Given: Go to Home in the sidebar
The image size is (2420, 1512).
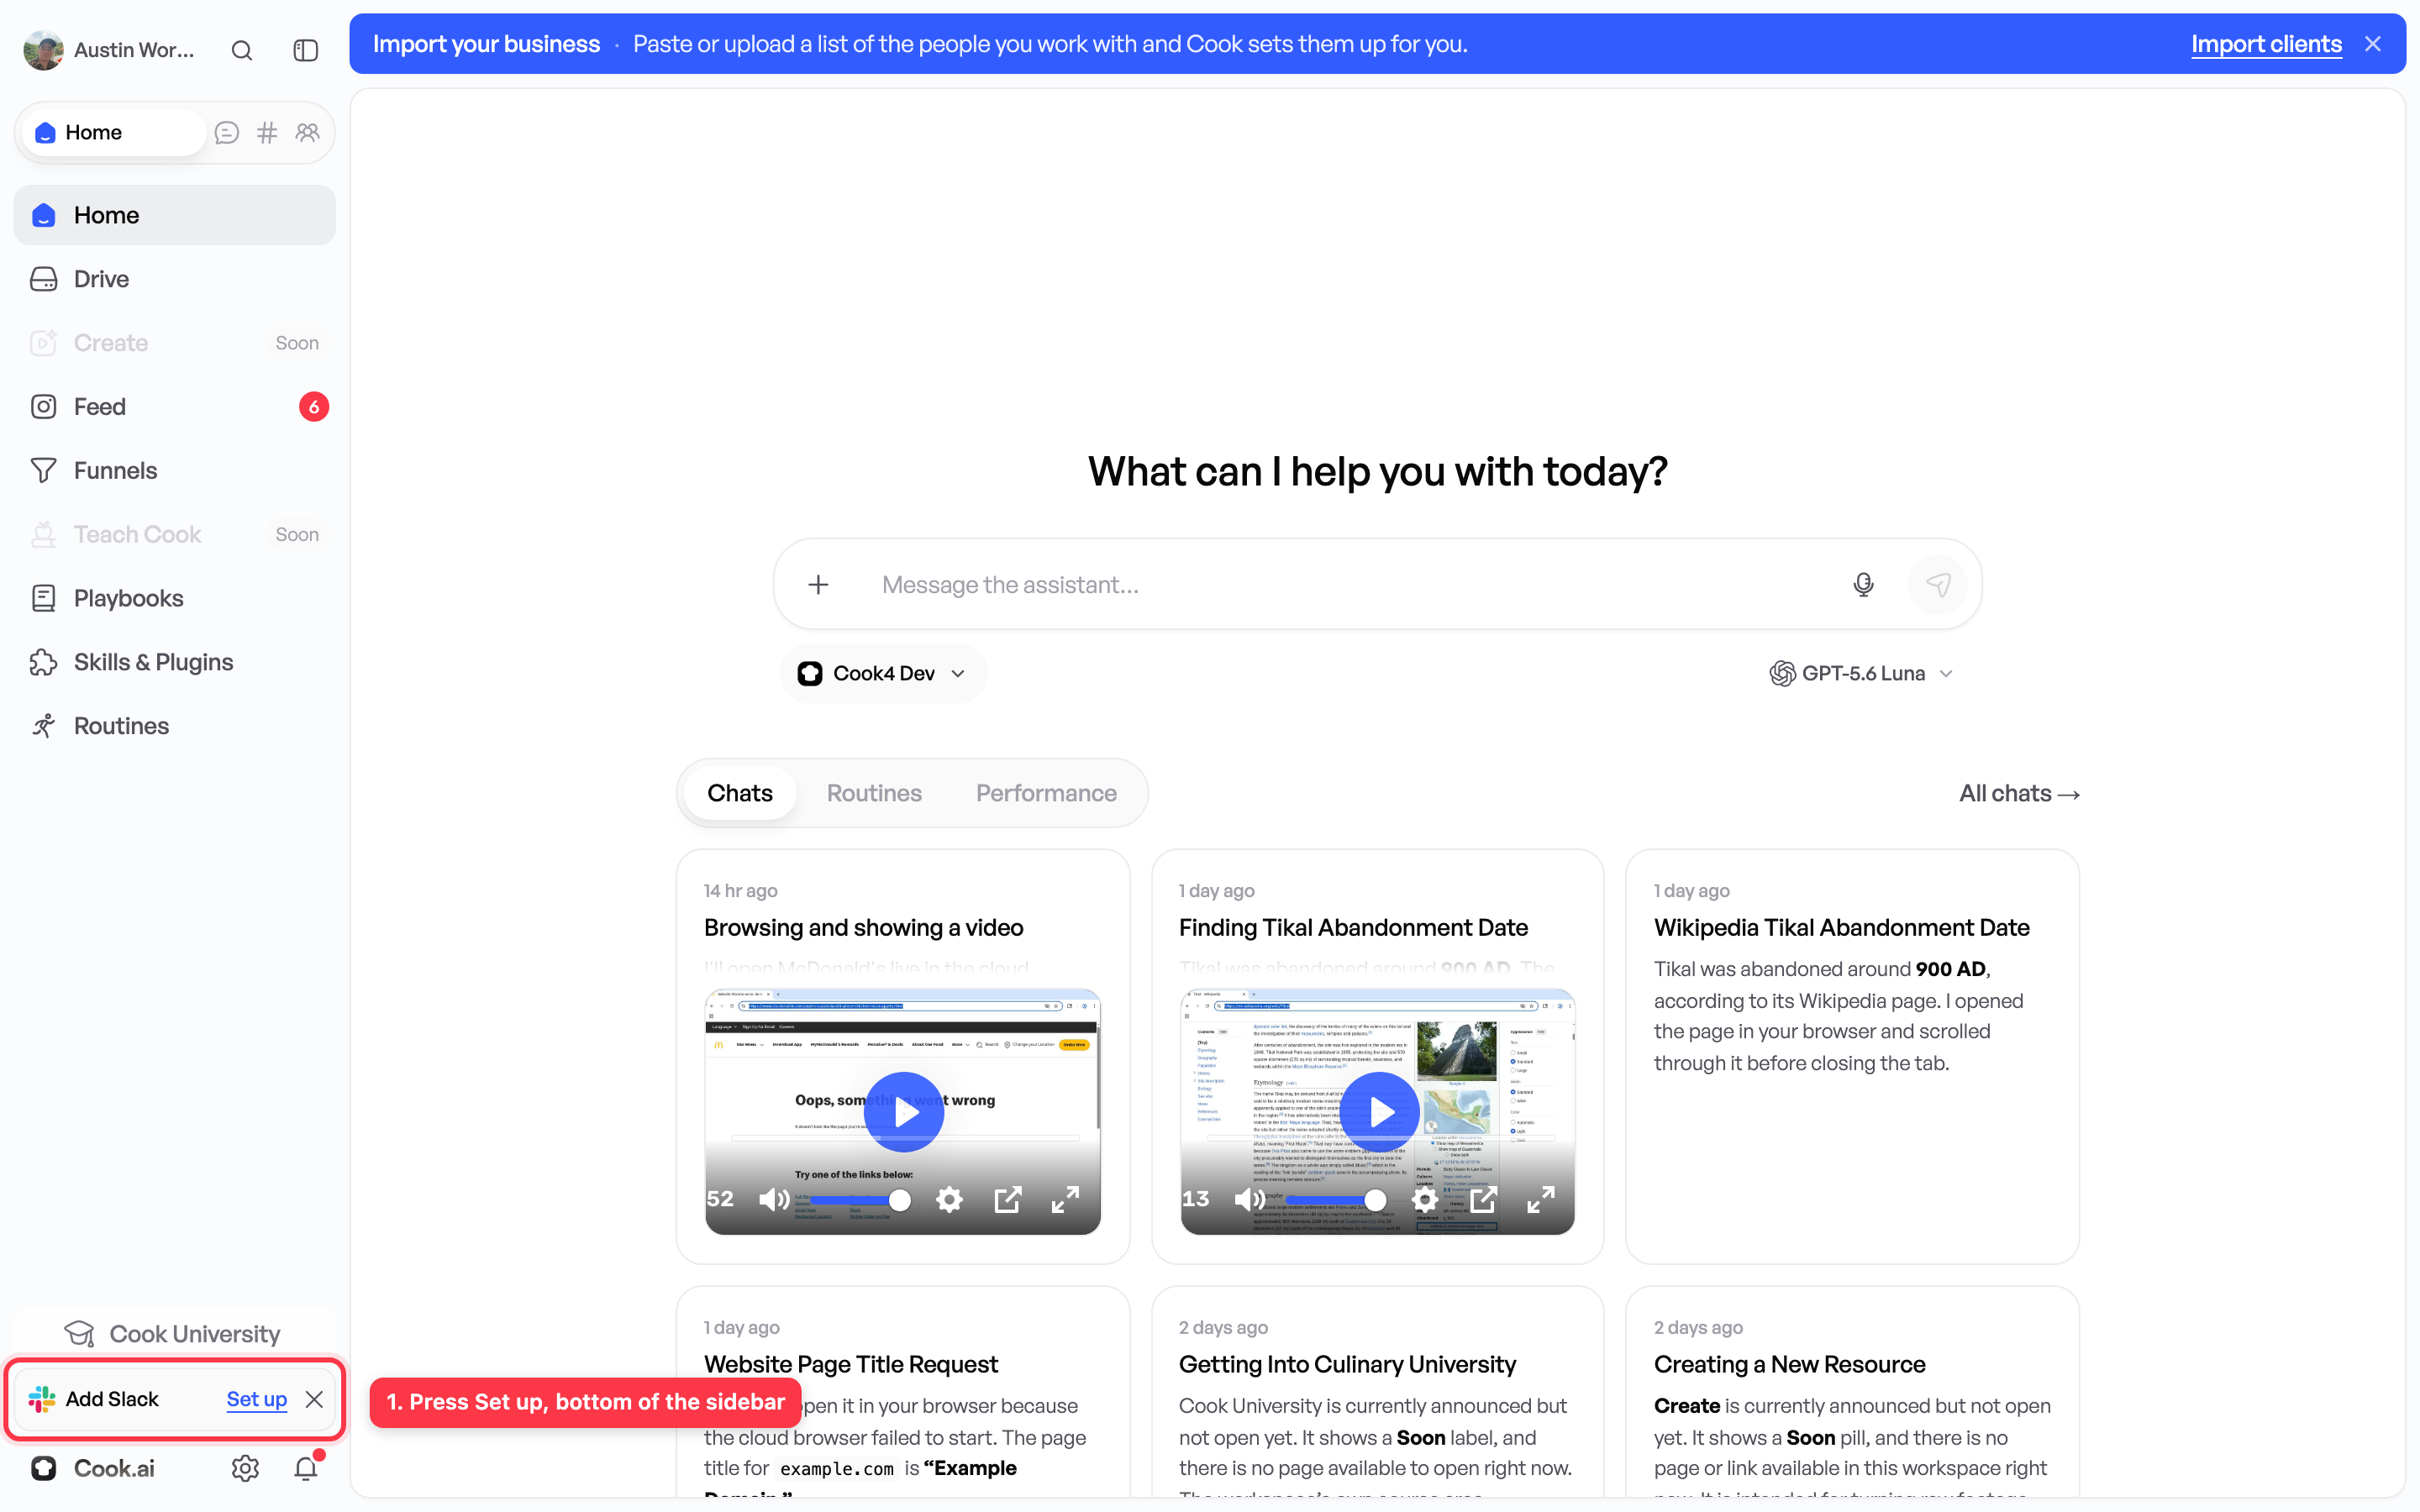Looking at the screenshot, I should point(175,215).
